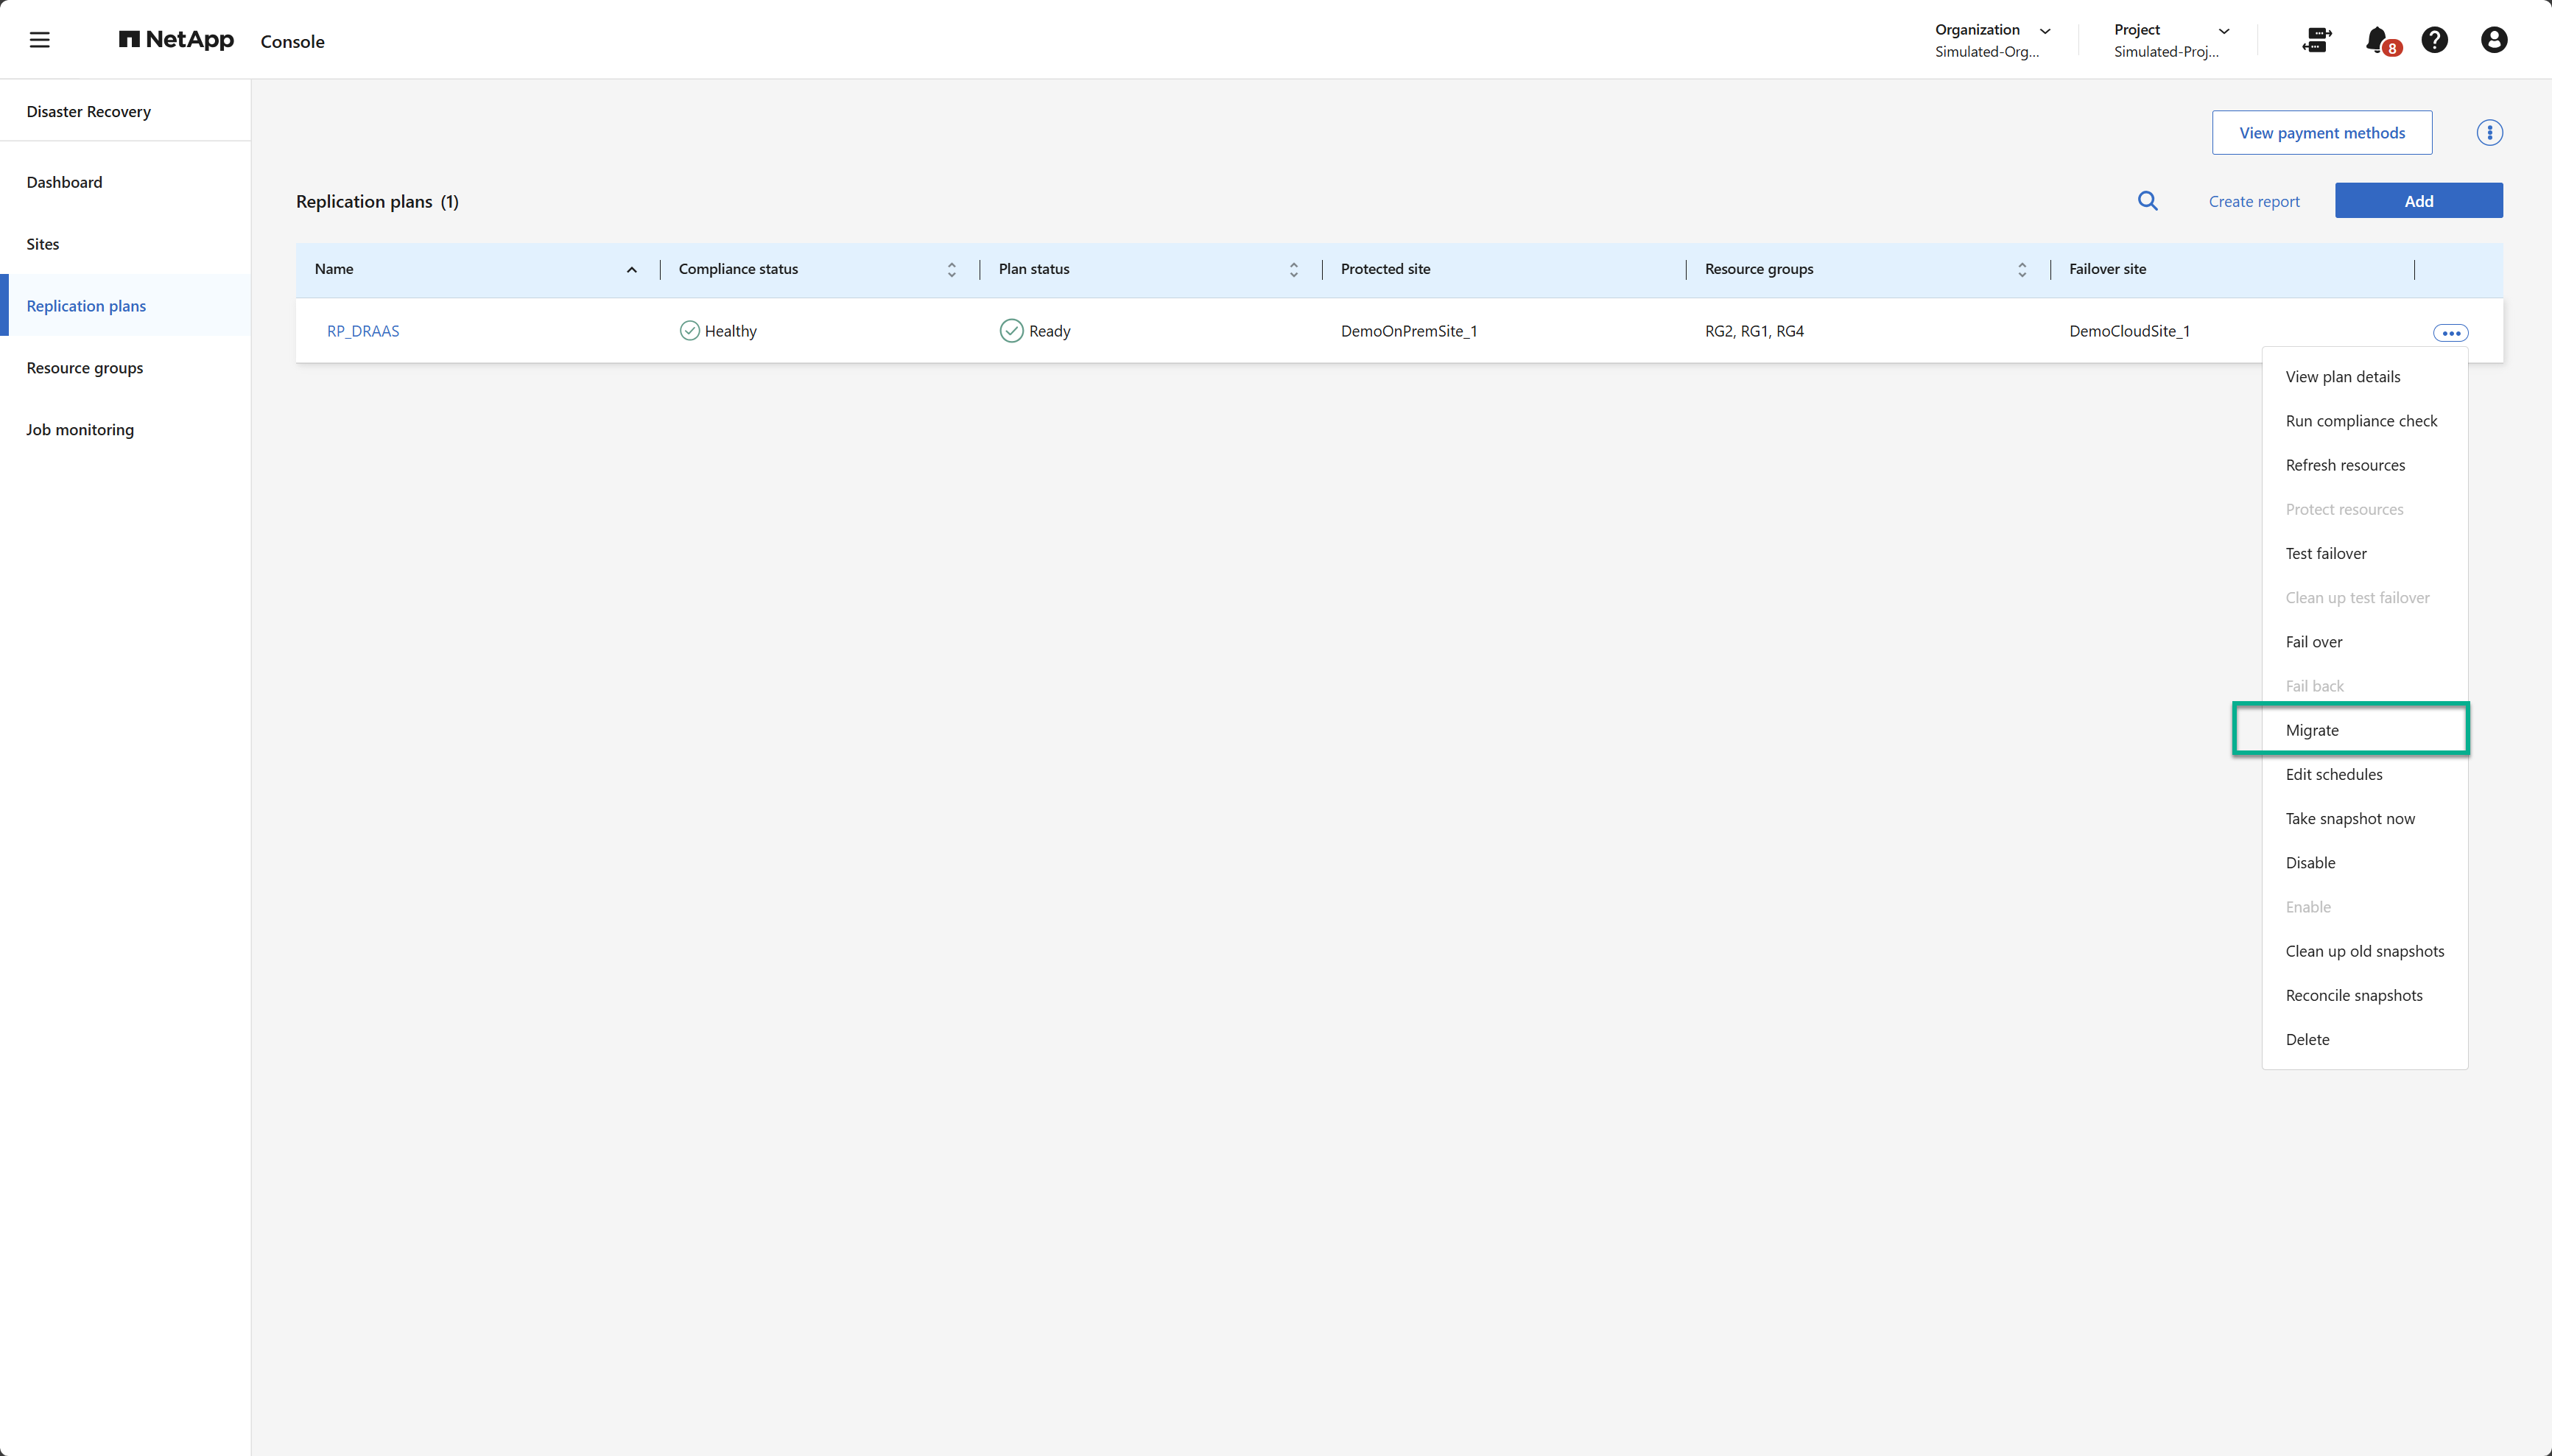Open the help question mark icon
2552x1456 pixels.
pos(2434,40)
